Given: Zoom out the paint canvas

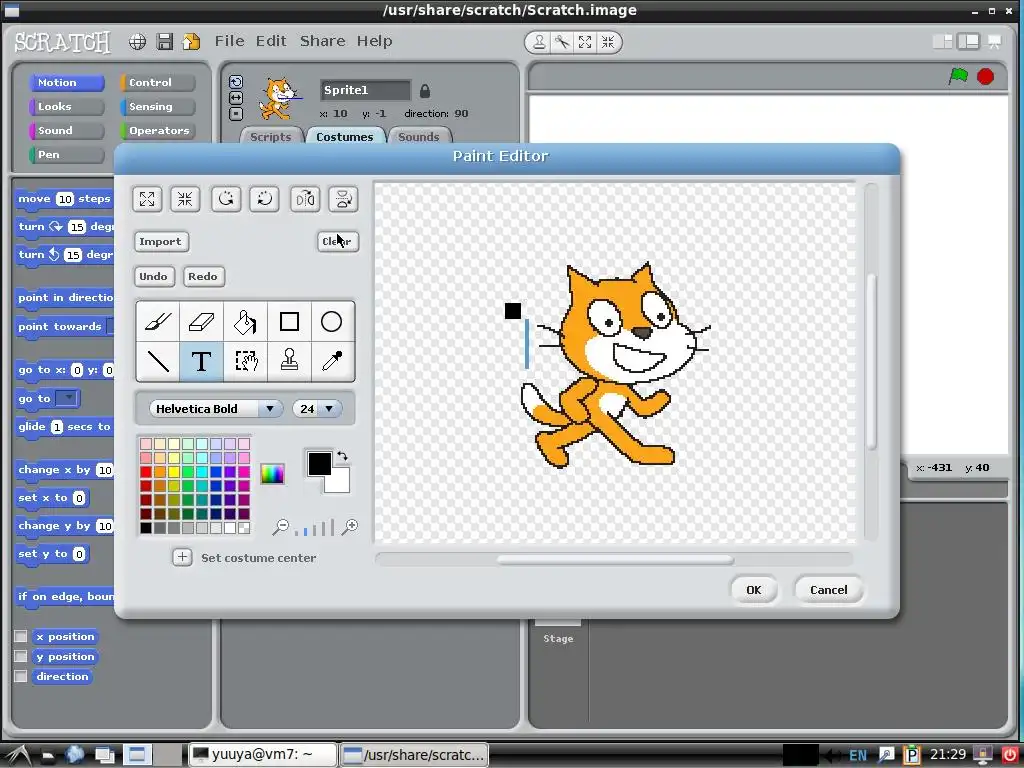Looking at the screenshot, I should click(x=281, y=527).
